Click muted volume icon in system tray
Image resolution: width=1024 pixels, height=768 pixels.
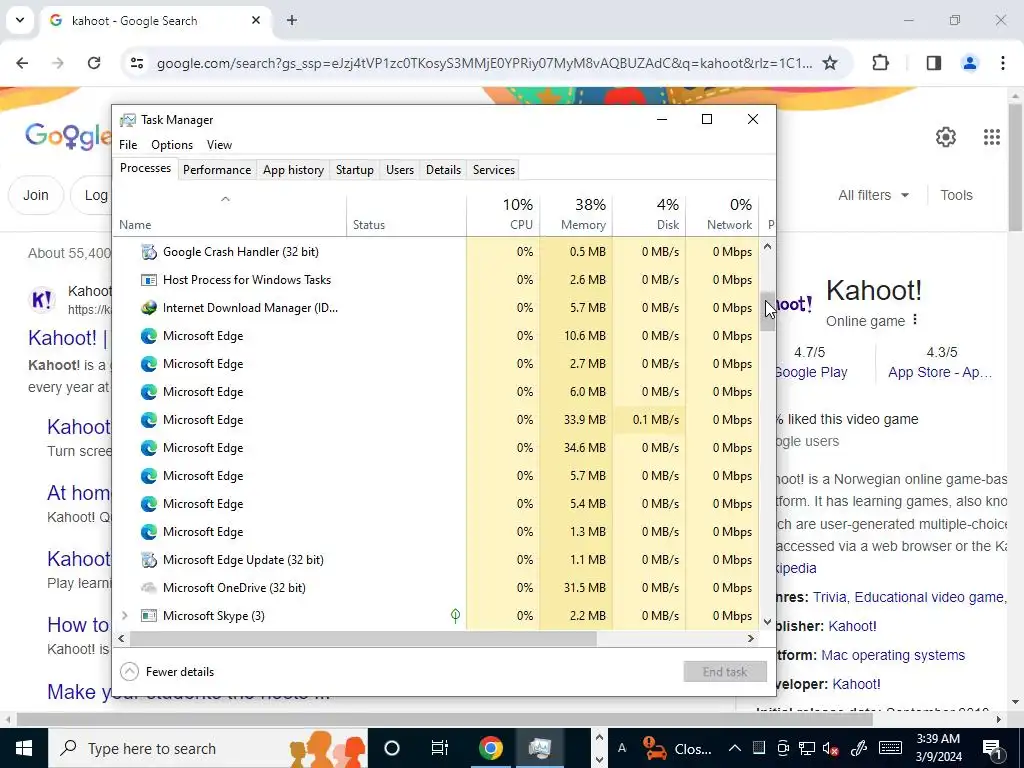pos(831,748)
